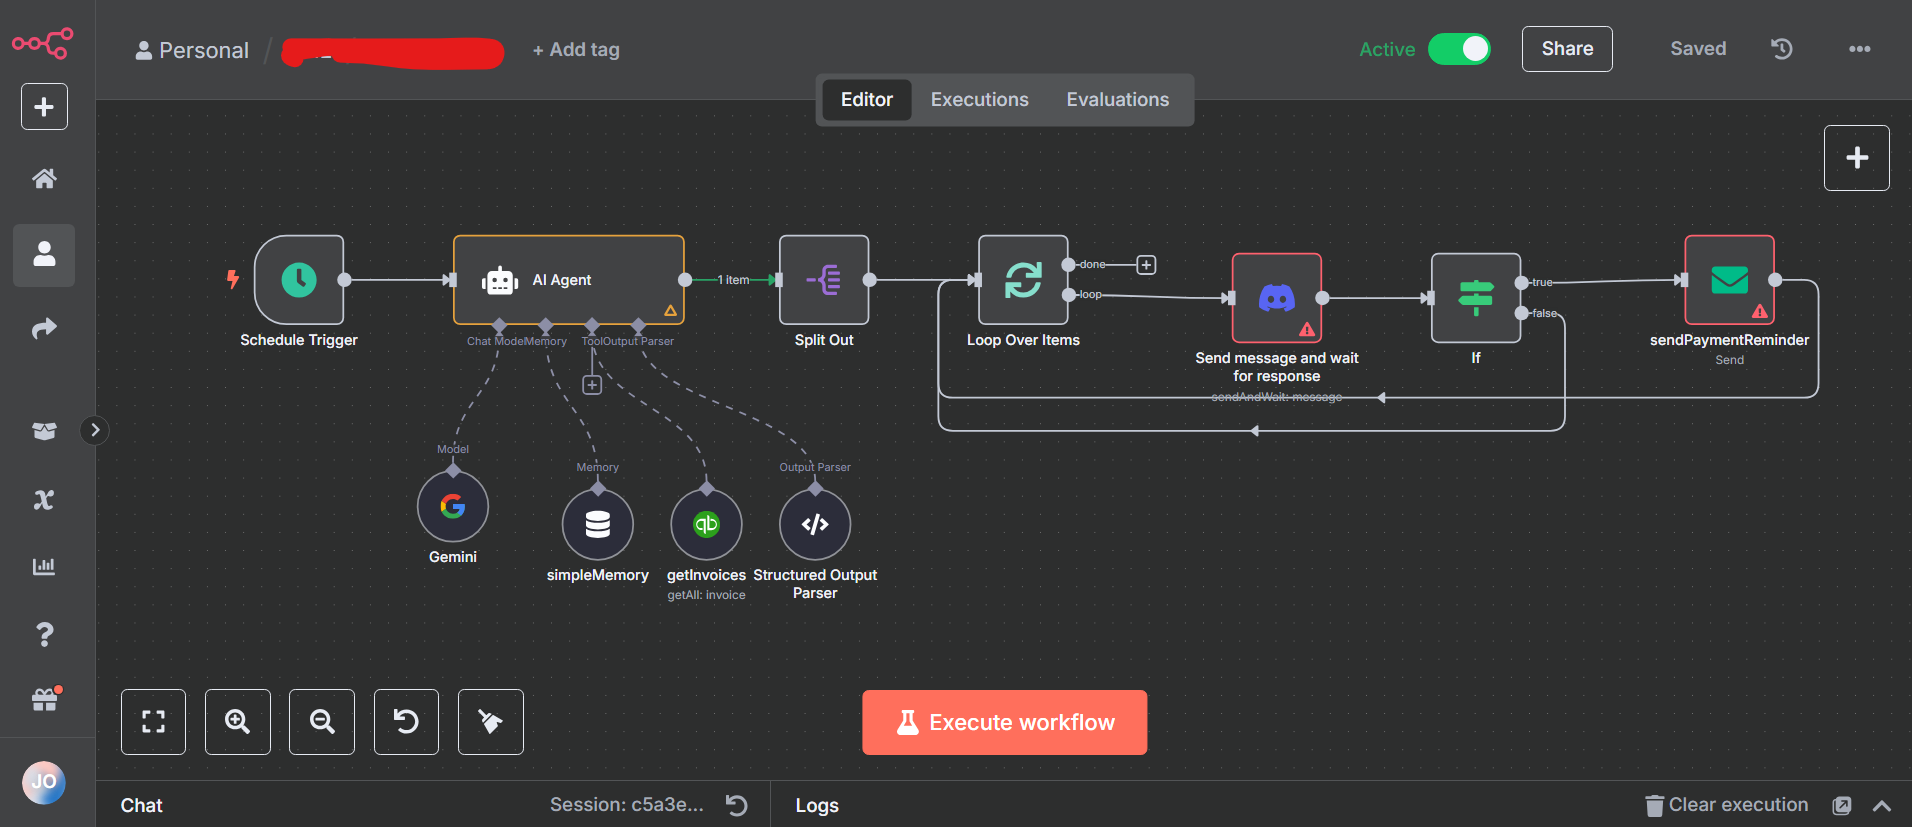Click the reset zoom button
This screenshot has height=827, width=1912.
pyautogui.click(x=406, y=722)
